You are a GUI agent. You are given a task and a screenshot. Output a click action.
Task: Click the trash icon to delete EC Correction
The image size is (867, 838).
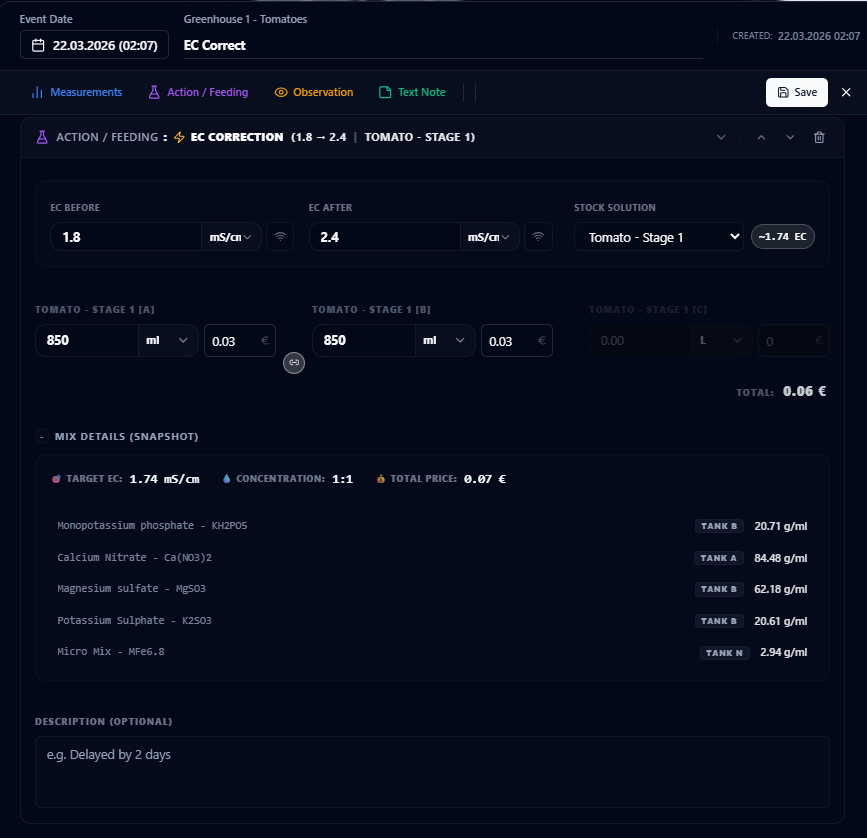pos(819,137)
